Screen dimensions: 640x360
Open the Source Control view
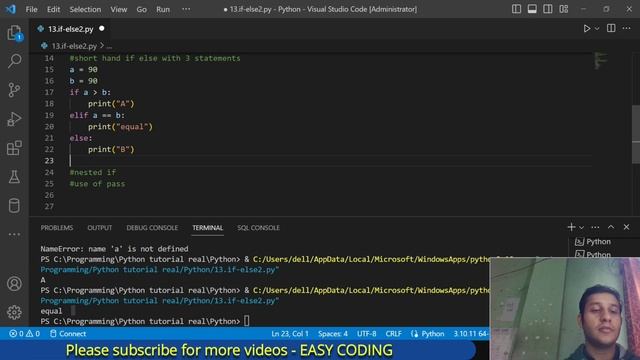[14, 90]
